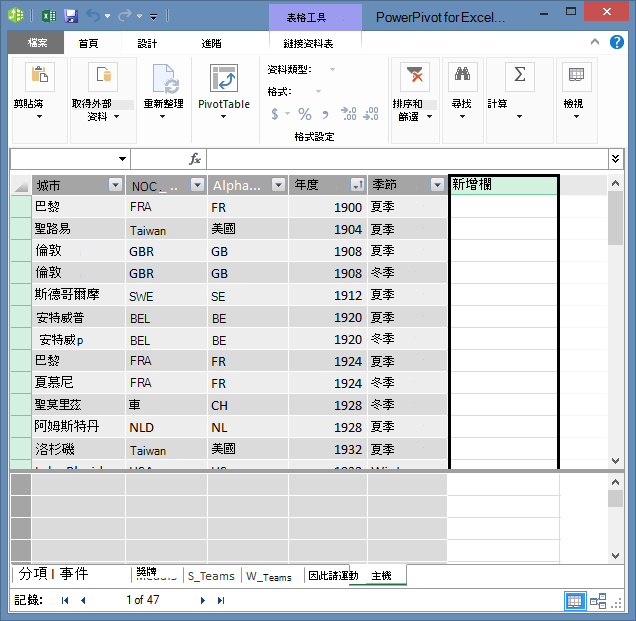Viewport: 636px width, 621px height.
Task: Open NOC column filter dropdown
Action: [x=198, y=185]
